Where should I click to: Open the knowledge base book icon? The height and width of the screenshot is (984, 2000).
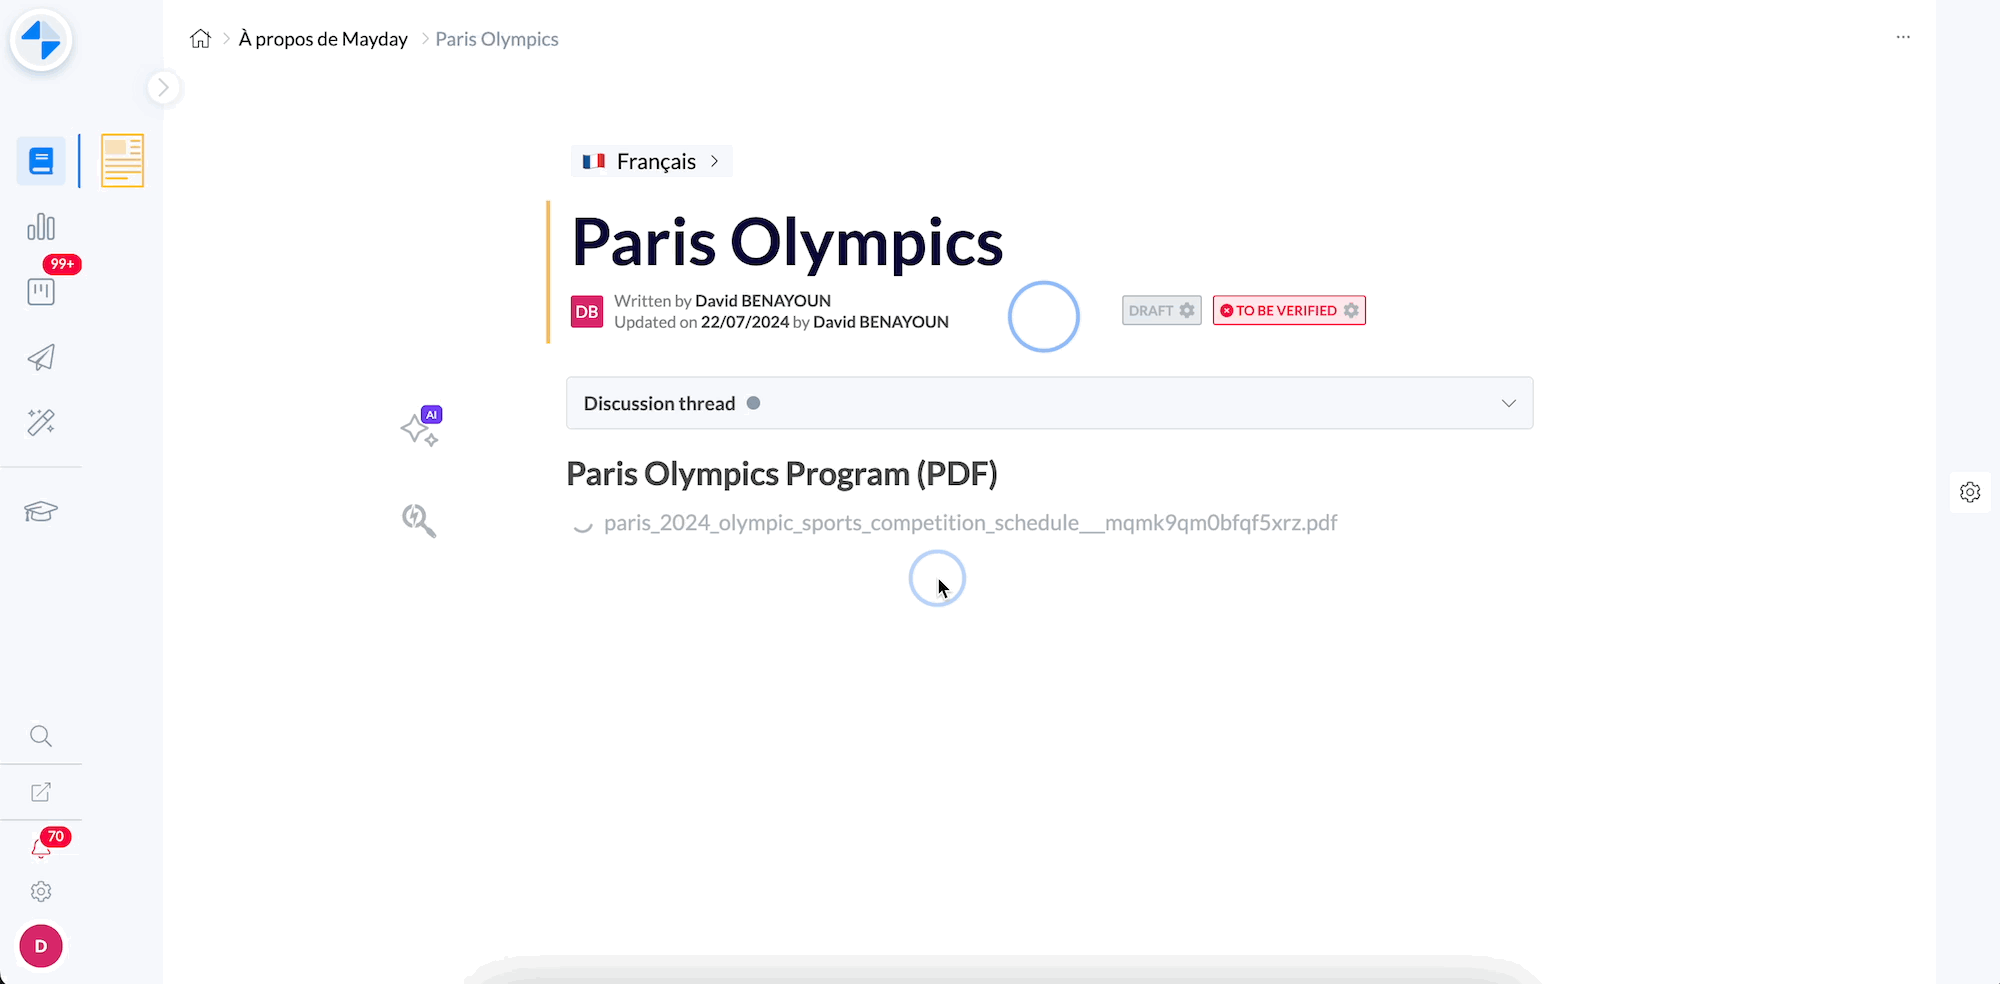click(x=41, y=161)
